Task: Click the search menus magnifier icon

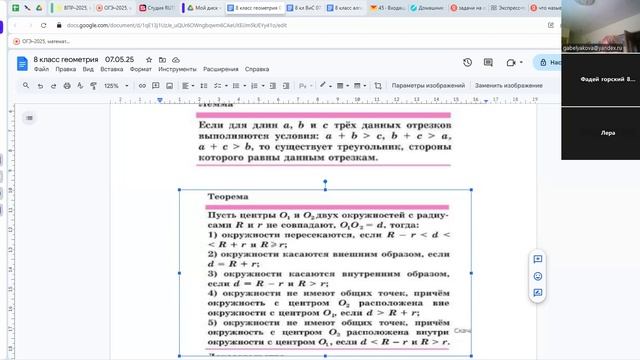Action: click(x=26, y=86)
